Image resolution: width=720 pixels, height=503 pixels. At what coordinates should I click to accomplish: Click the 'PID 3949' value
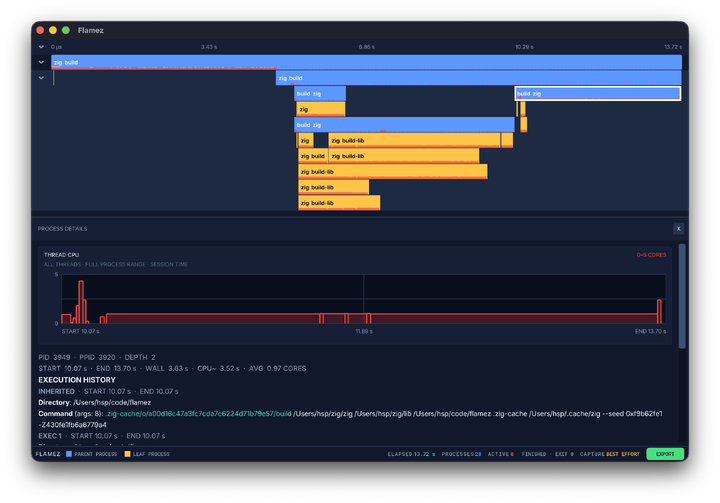click(54, 357)
